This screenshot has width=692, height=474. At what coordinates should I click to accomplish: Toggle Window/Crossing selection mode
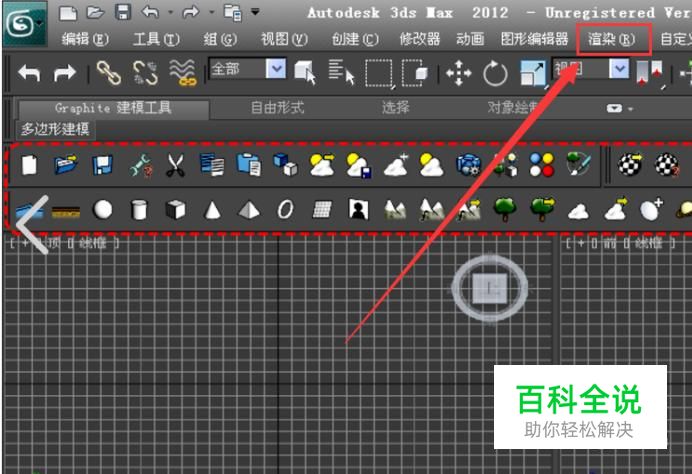[415, 73]
